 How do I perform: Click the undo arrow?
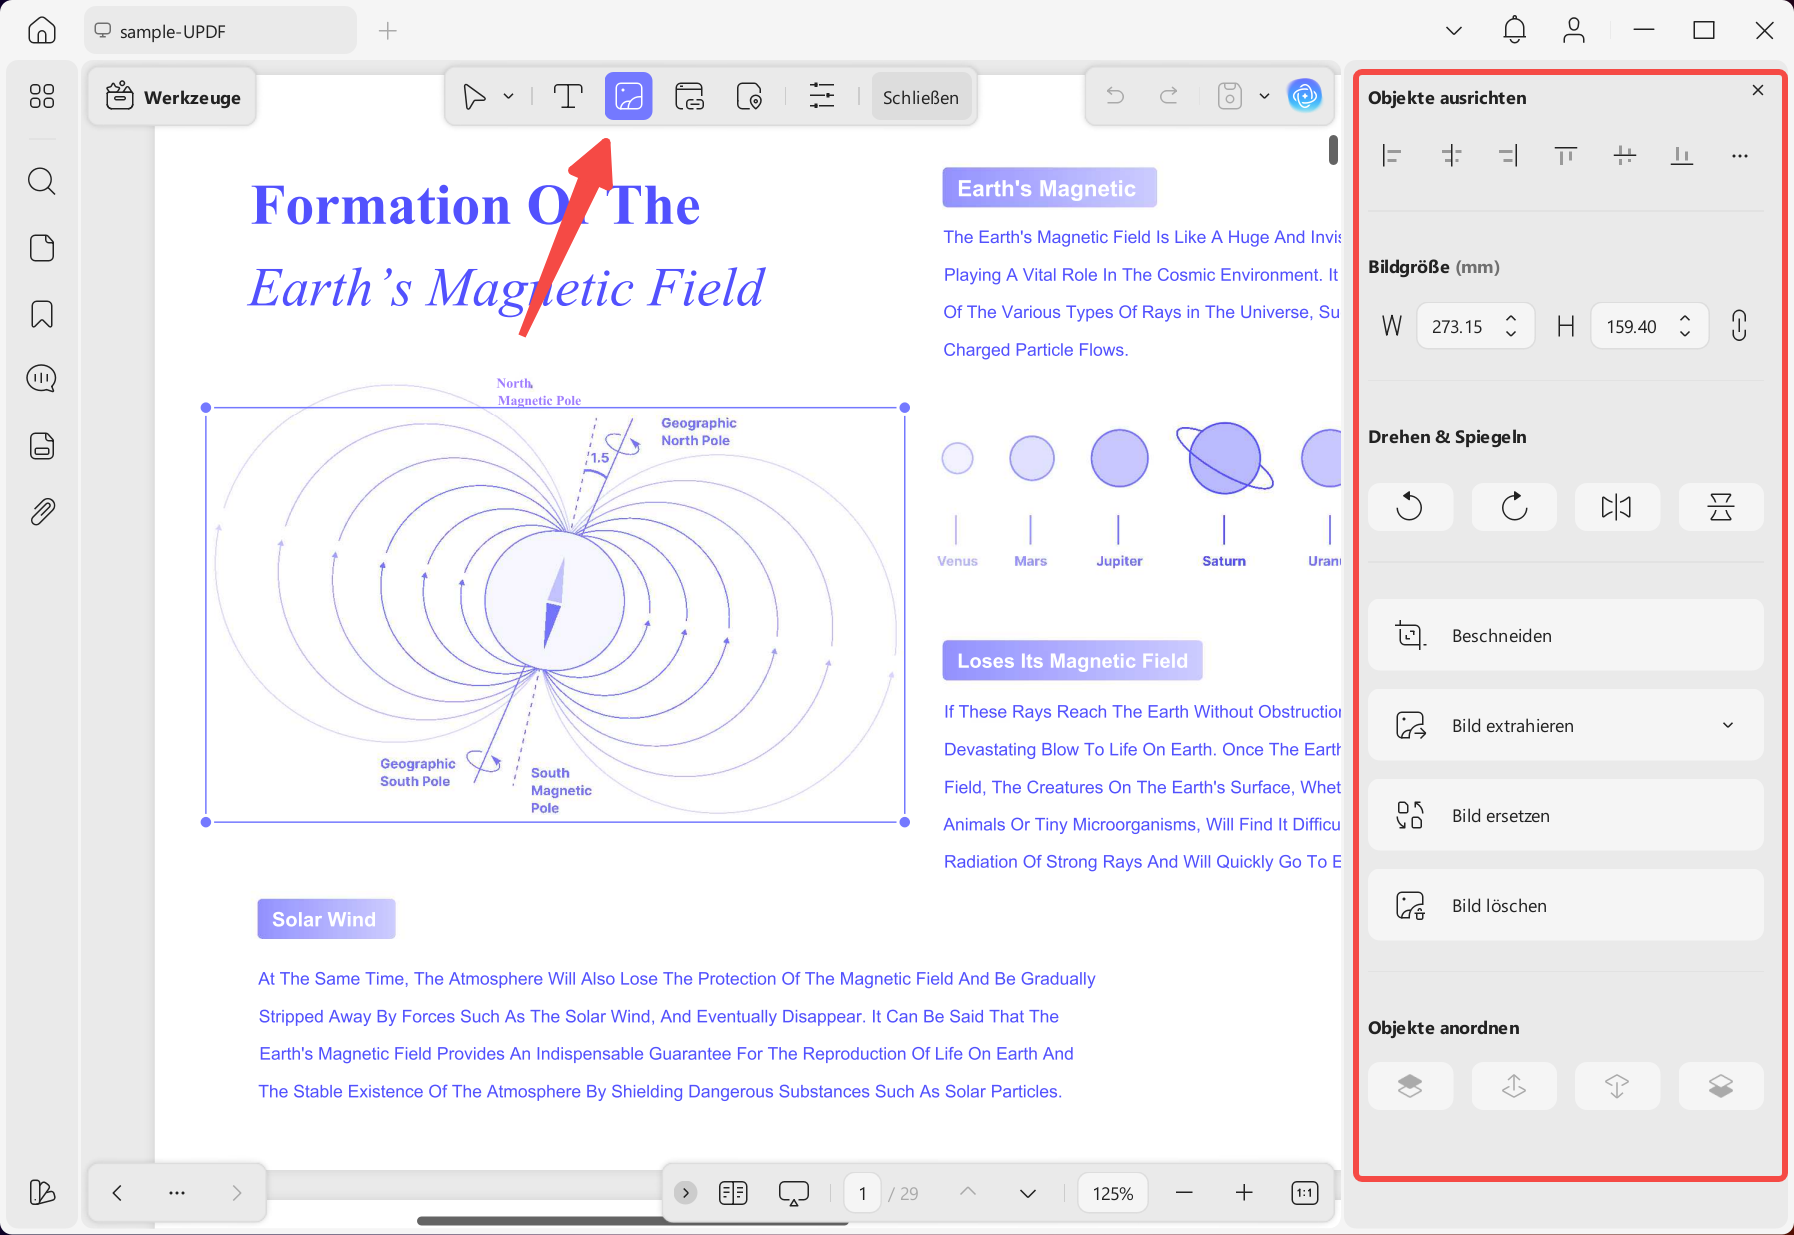[x=1115, y=96]
